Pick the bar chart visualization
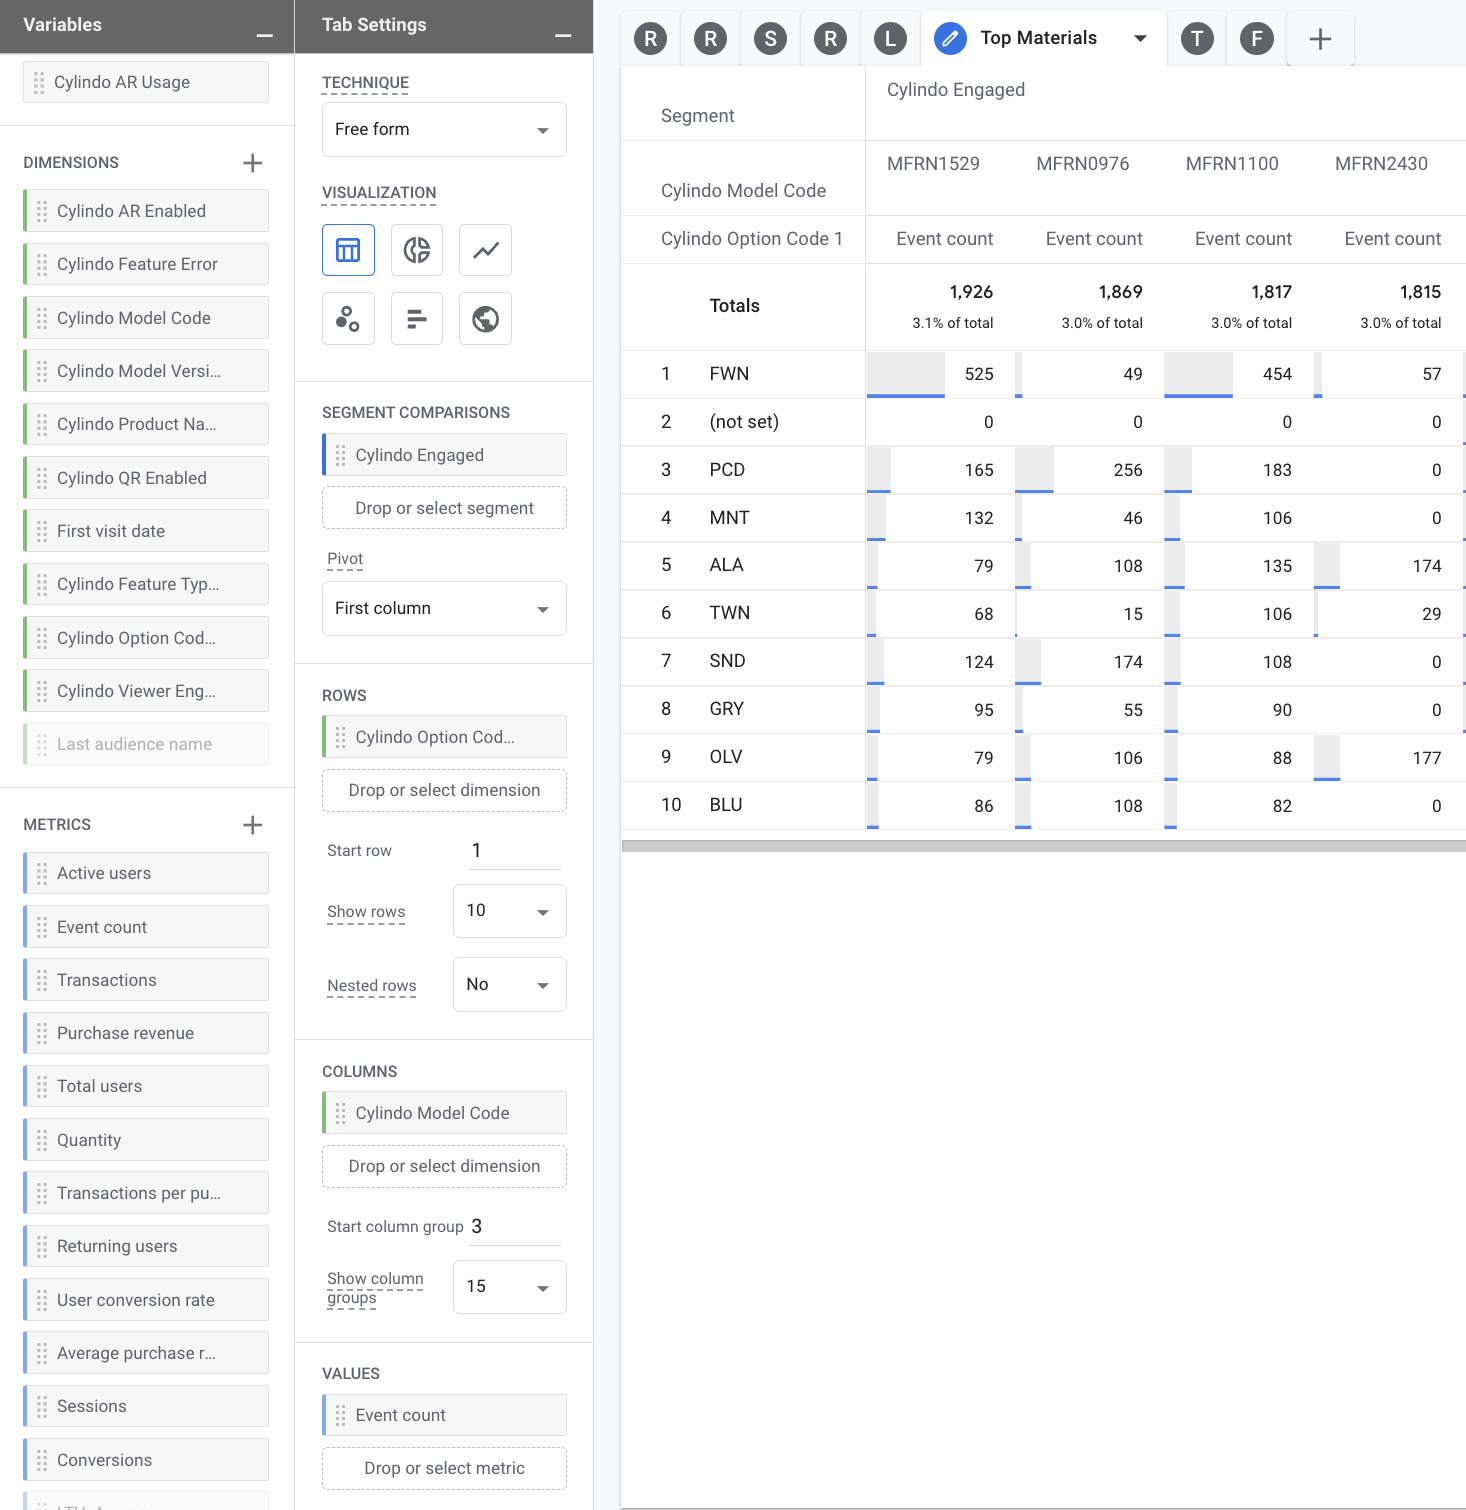Screen dimensions: 1466x1510 click(416, 318)
